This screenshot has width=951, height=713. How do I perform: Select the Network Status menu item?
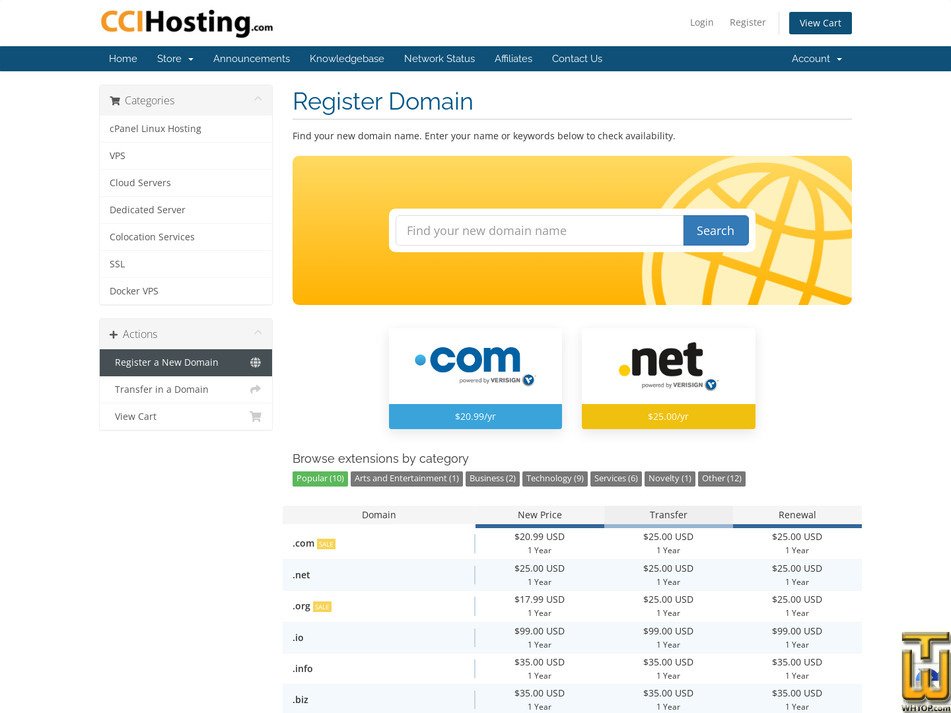pyautogui.click(x=439, y=58)
